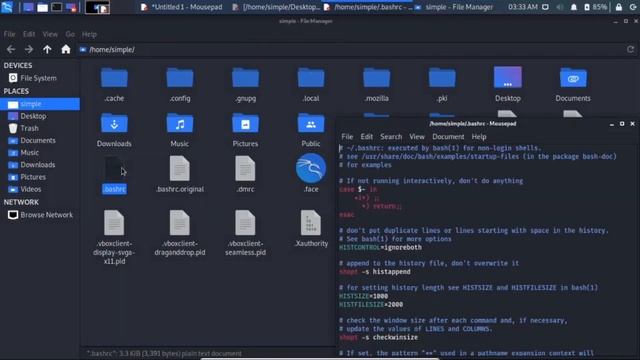Image resolution: width=640 pixels, height=360 pixels.
Task: Open File Manager View menu
Action: pos(50,34)
